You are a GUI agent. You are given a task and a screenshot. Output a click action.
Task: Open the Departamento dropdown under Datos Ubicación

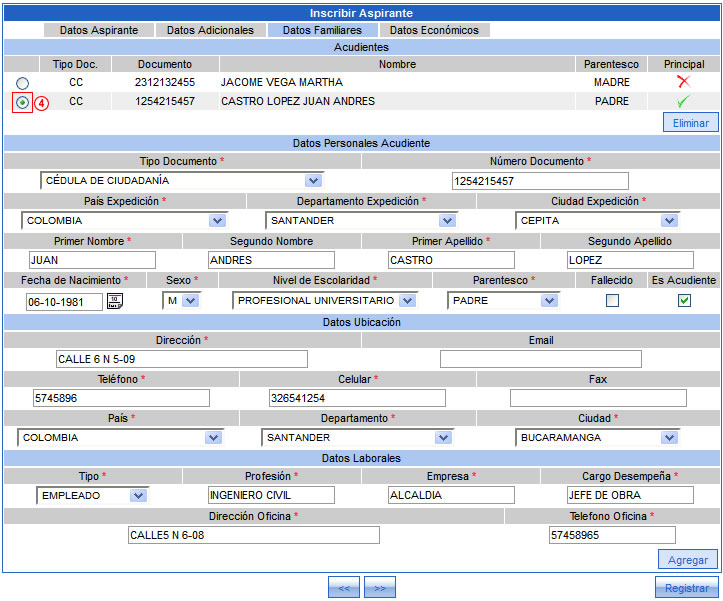click(357, 437)
